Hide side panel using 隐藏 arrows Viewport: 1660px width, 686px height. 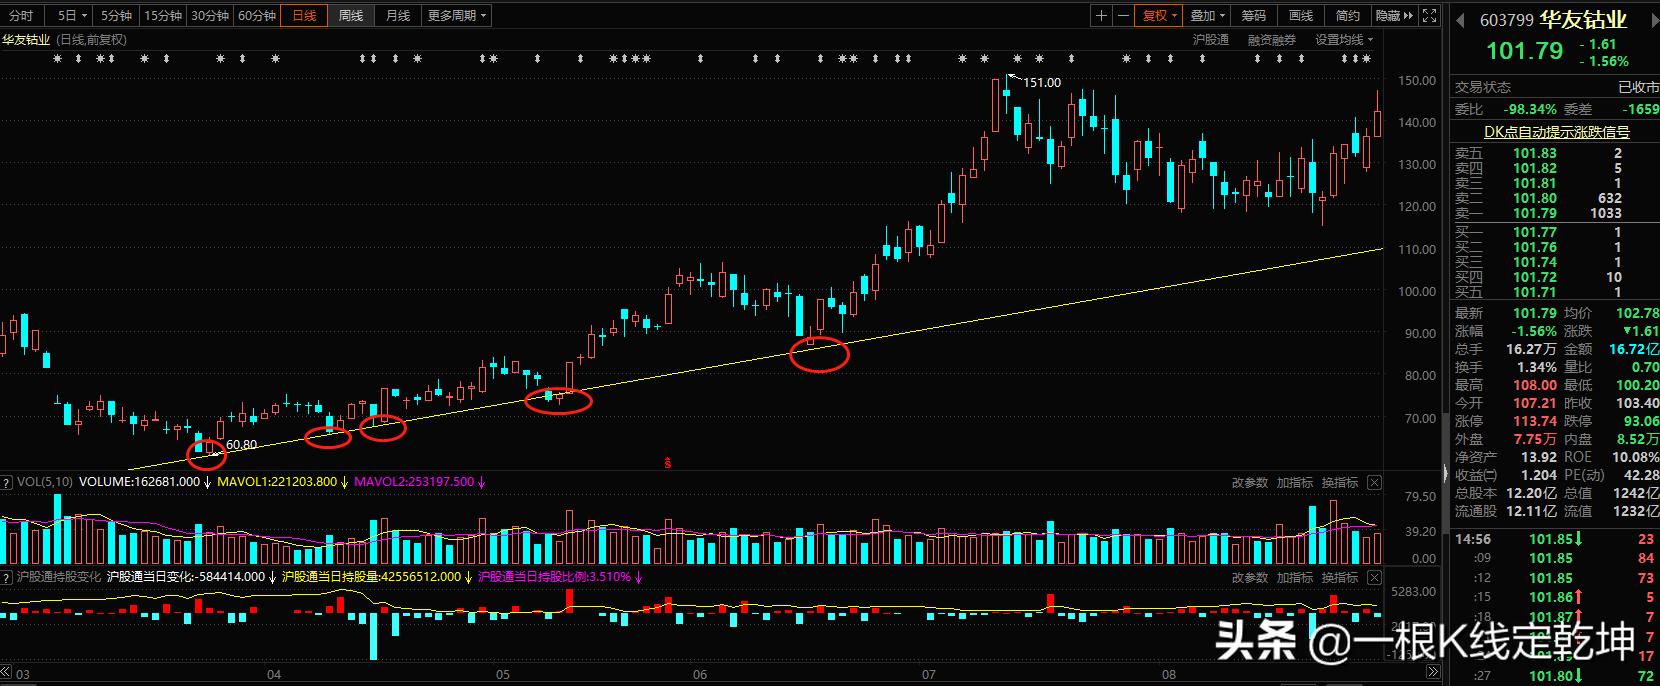1394,15
